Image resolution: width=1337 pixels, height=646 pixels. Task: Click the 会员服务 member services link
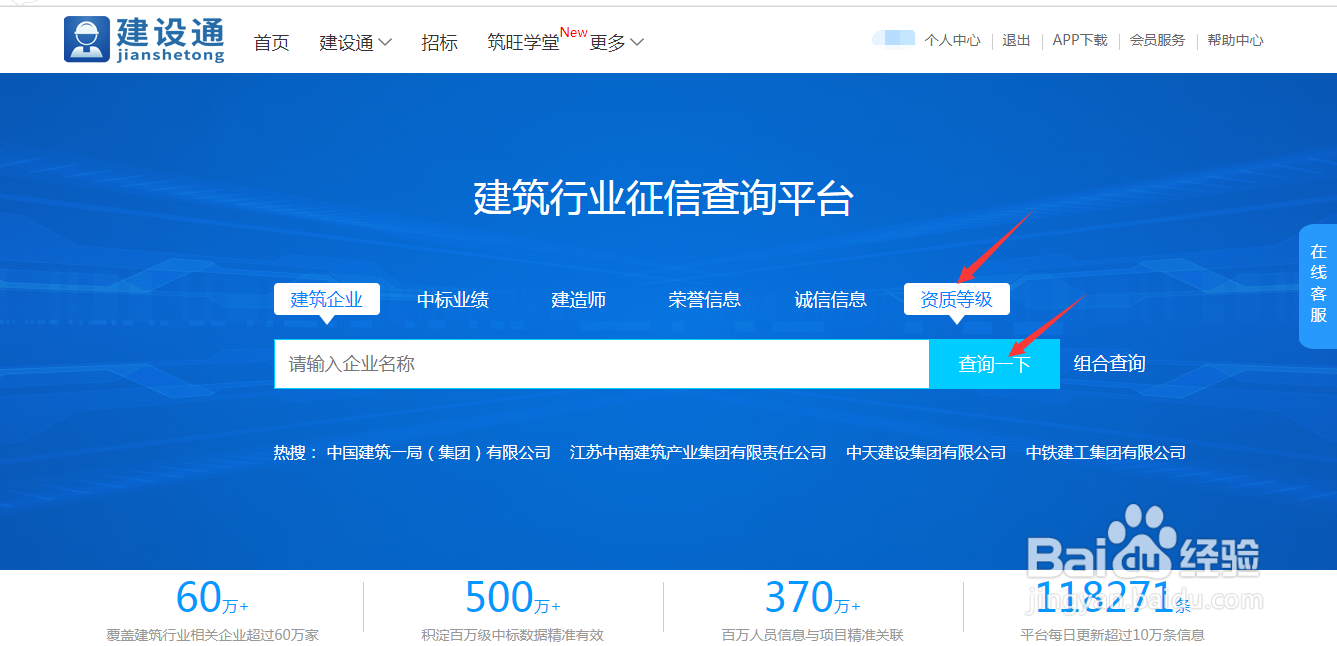(x=1156, y=41)
